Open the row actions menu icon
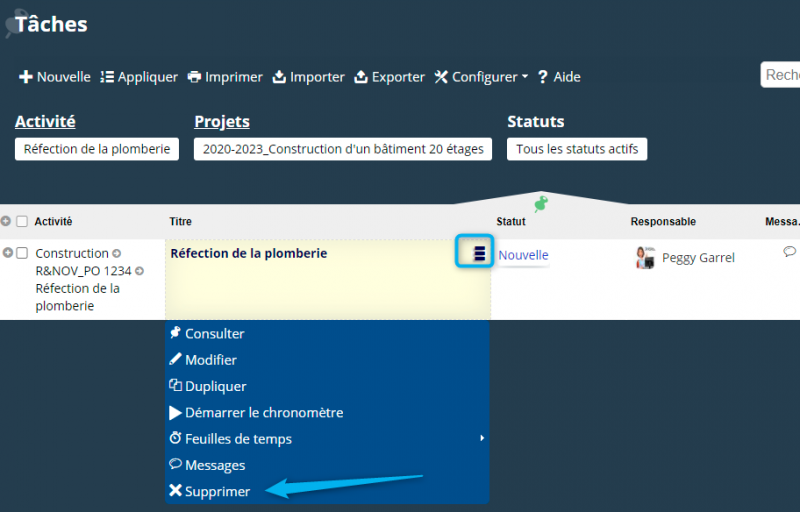800x512 pixels. coord(479,254)
